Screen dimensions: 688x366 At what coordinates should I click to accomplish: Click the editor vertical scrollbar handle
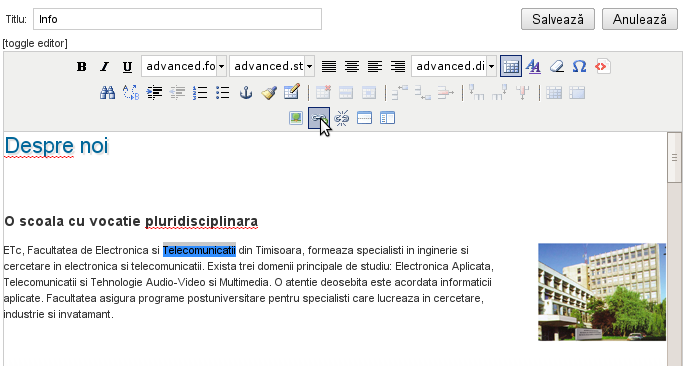(x=674, y=158)
